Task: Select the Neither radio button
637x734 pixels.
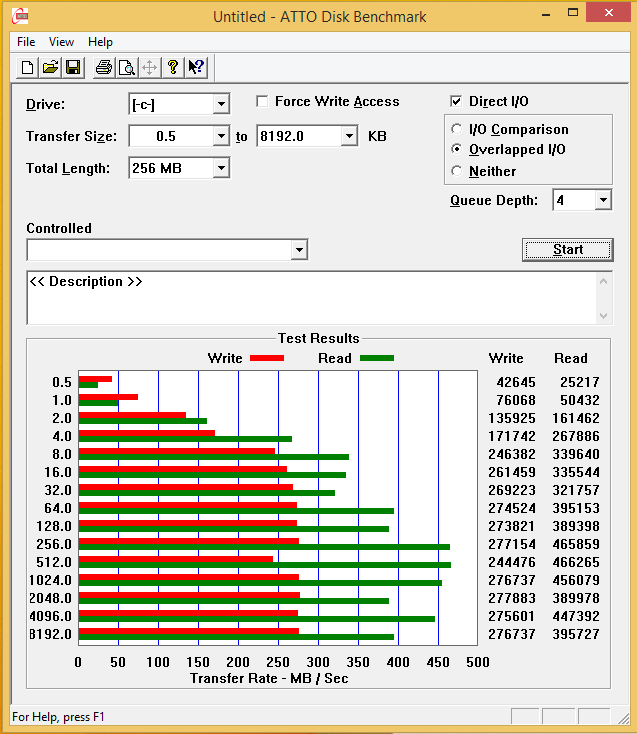Action: (x=456, y=171)
